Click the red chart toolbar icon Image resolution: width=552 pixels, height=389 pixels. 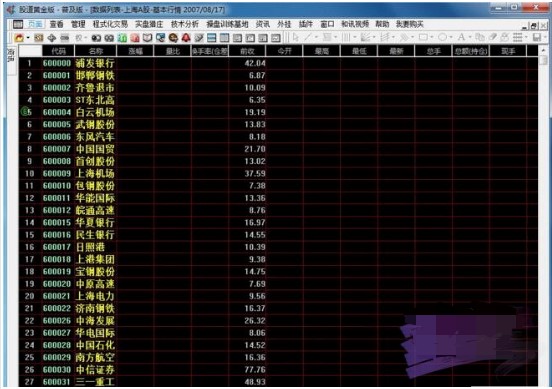(135, 38)
